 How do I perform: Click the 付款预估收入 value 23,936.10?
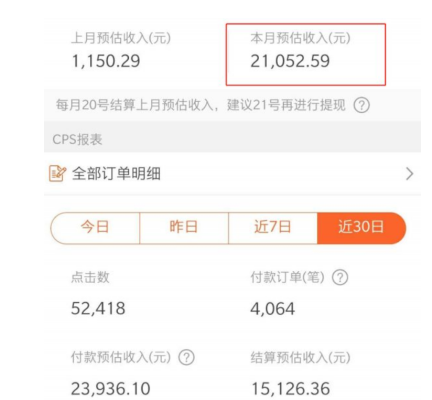tap(111, 389)
